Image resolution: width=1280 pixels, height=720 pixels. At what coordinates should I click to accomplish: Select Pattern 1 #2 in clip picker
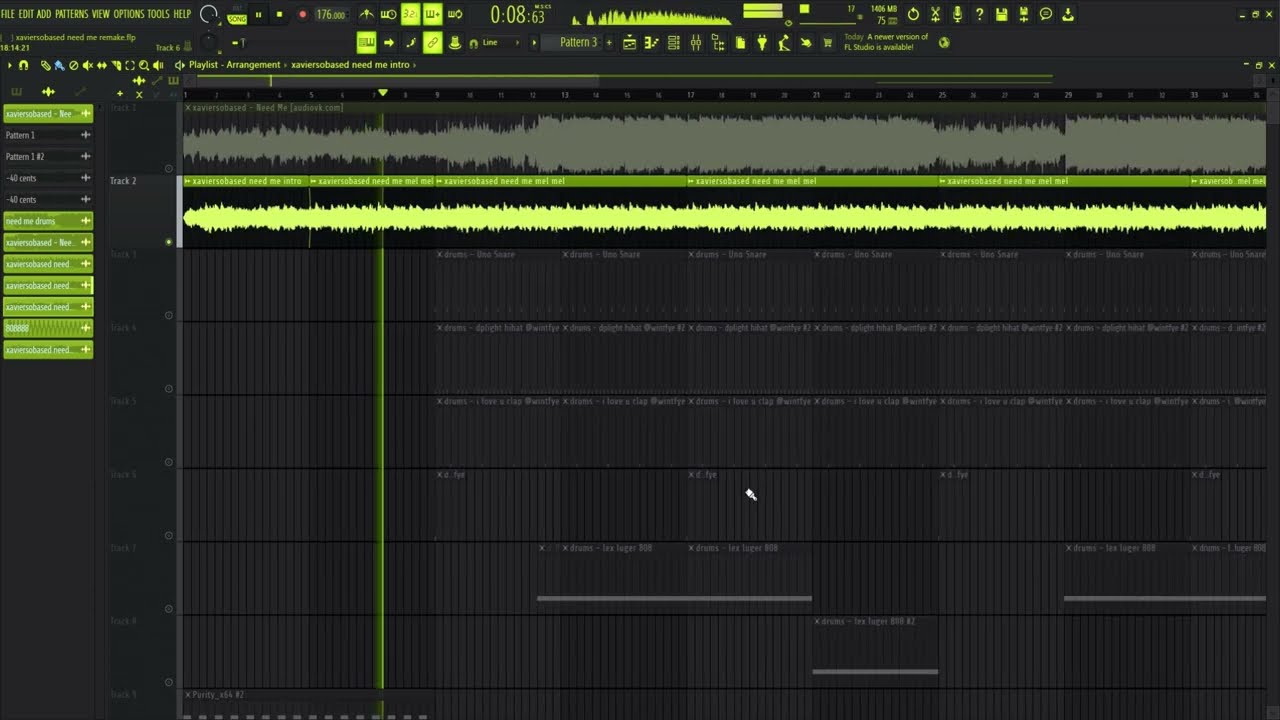(x=48, y=157)
